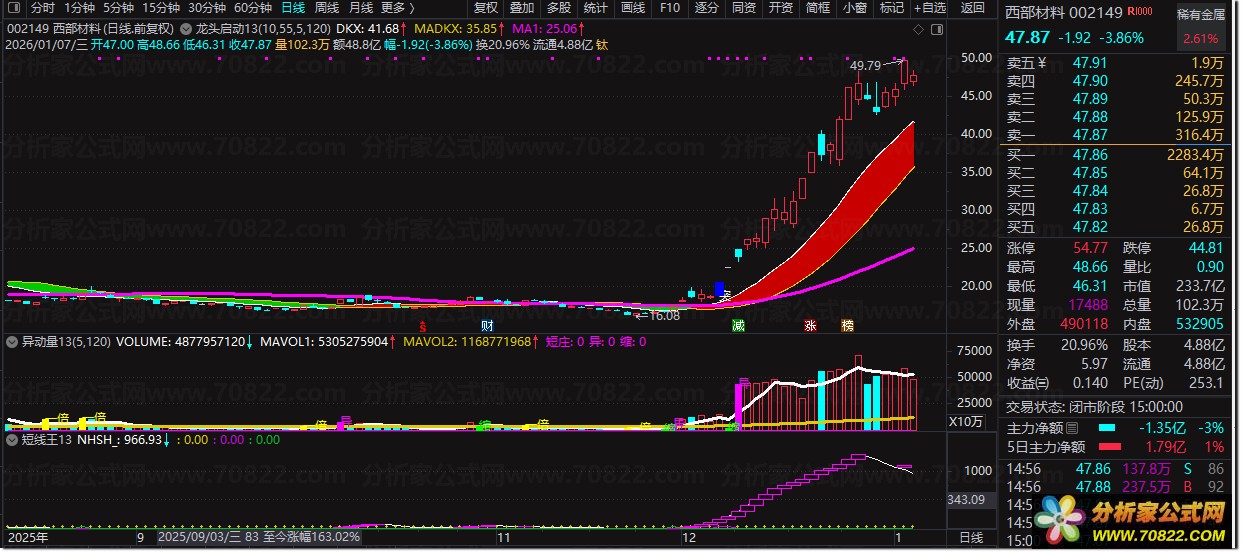This screenshot has height=552, width=1242.
Task: Click the 复权 adjustment button
Action: tap(485, 8)
